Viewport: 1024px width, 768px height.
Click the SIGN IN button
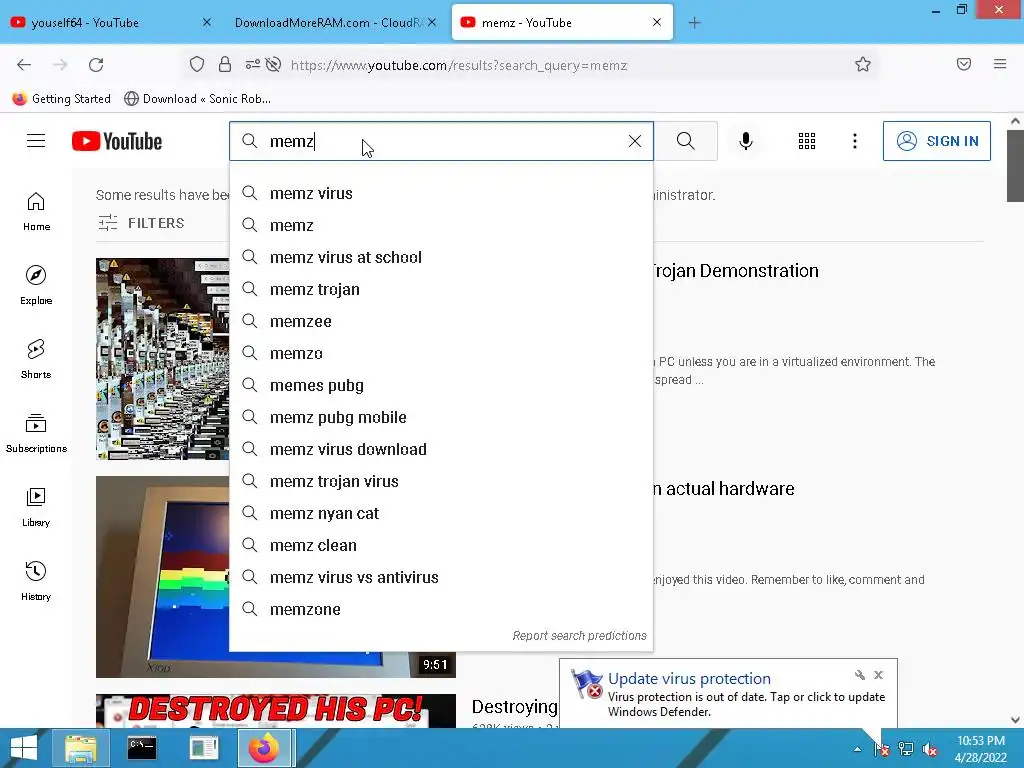point(936,141)
